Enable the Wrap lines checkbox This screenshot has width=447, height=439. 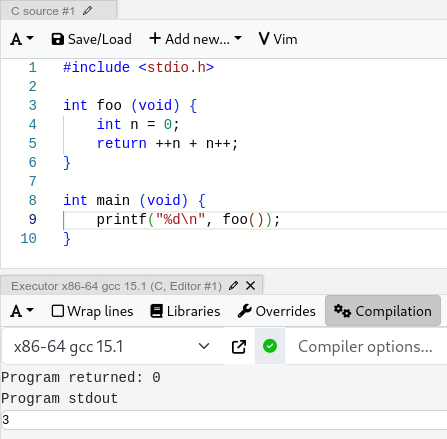tap(58, 311)
